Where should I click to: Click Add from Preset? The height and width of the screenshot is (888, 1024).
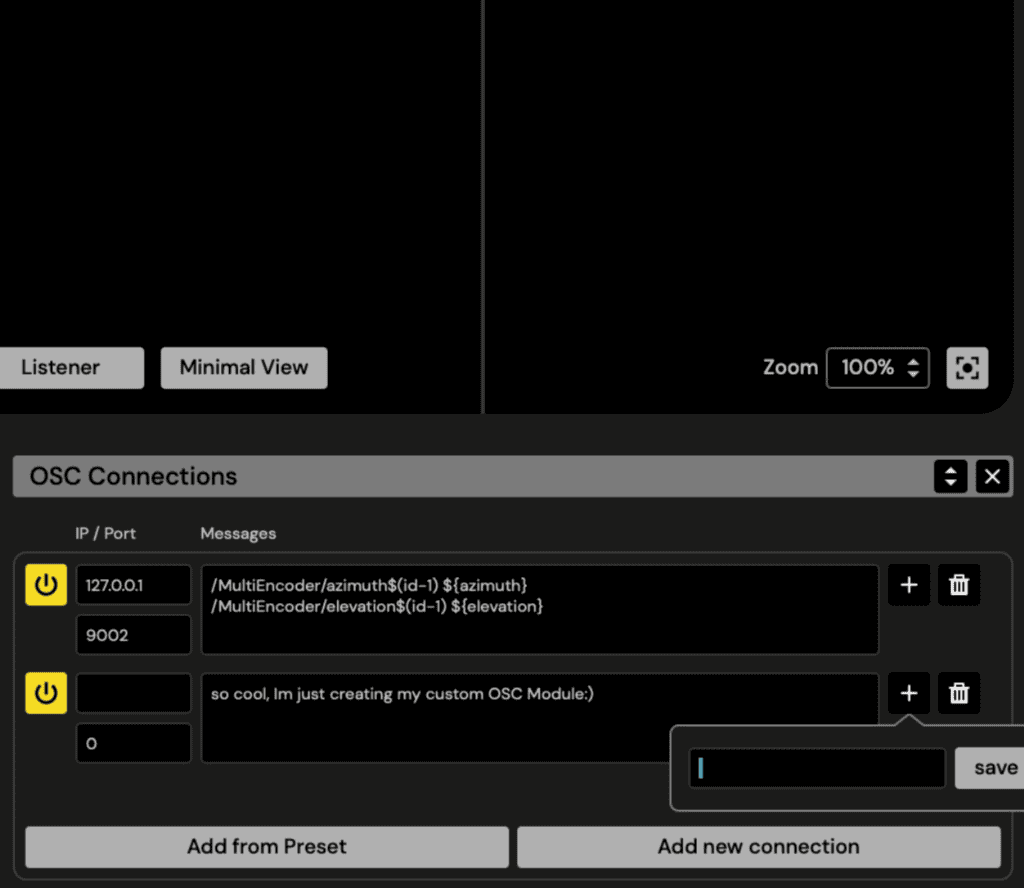click(x=266, y=847)
